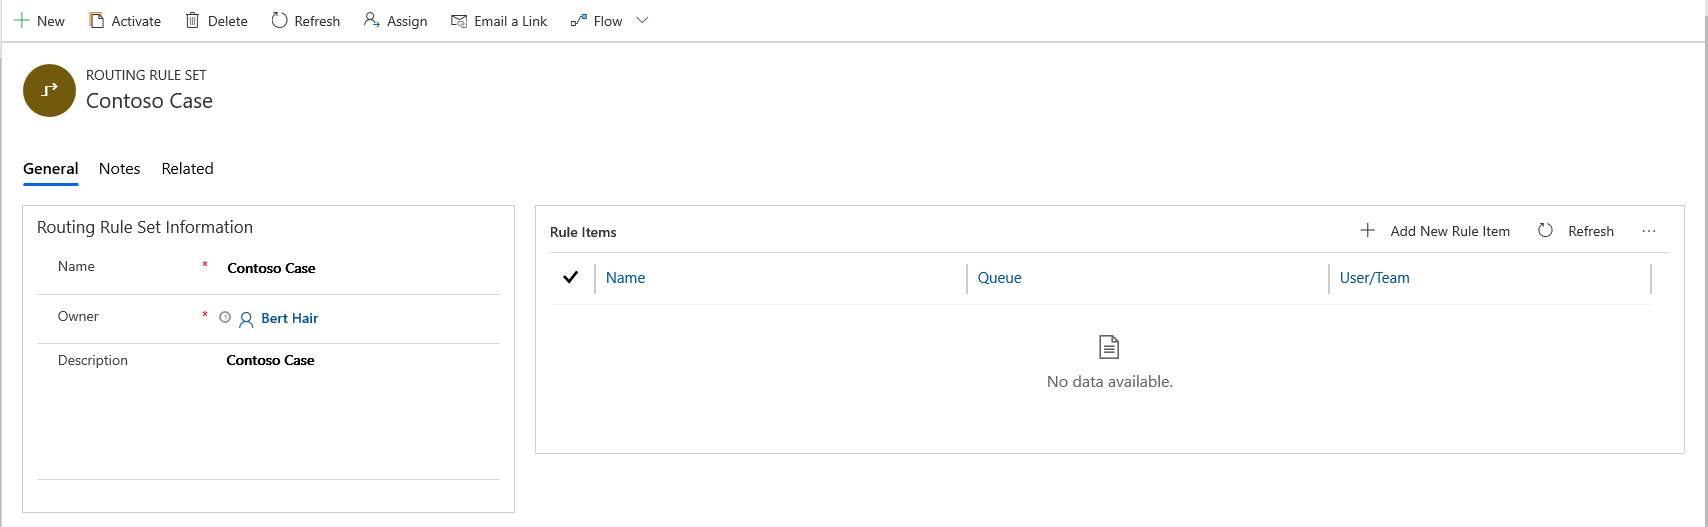Viewport: 1708px width, 527px height.
Task: Click the Email a Link envelope icon
Action: 459,21
